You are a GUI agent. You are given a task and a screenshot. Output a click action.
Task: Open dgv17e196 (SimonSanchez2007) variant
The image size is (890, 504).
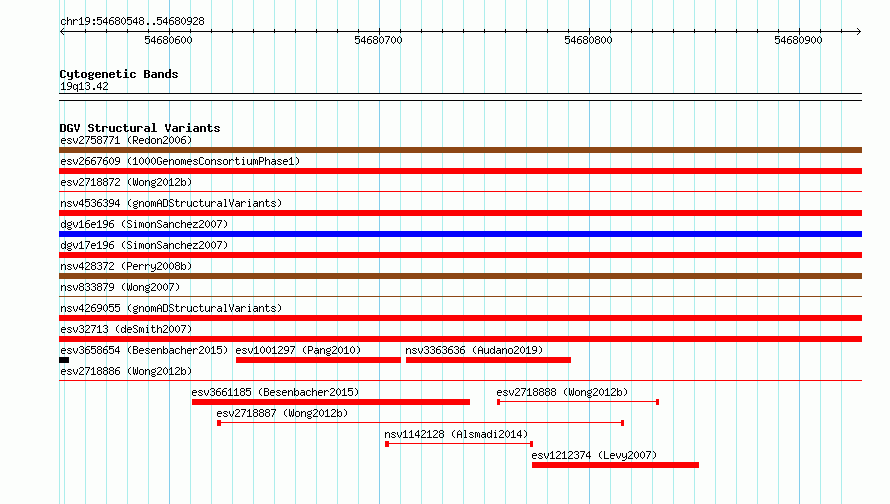(144, 245)
